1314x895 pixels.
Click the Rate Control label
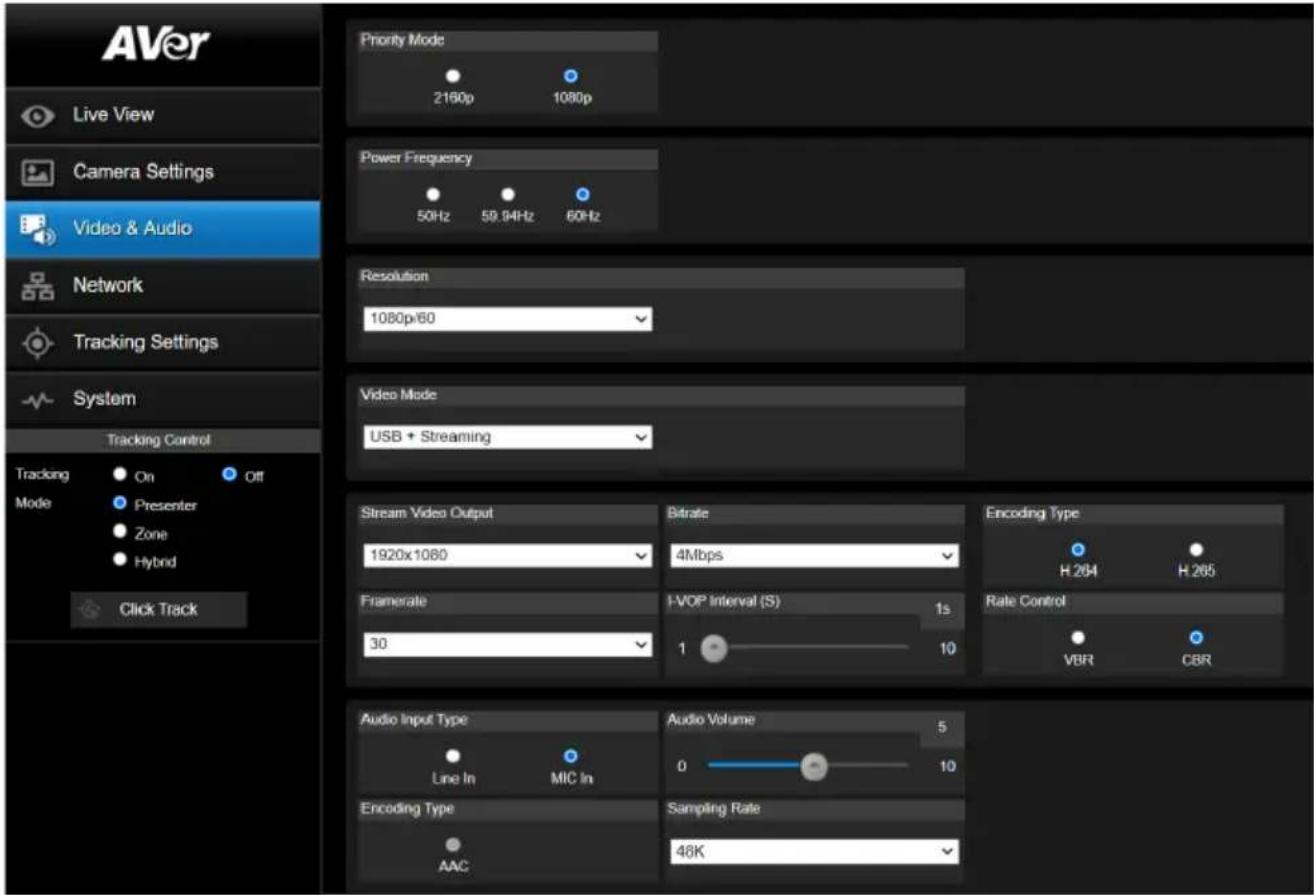[1025, 601]
